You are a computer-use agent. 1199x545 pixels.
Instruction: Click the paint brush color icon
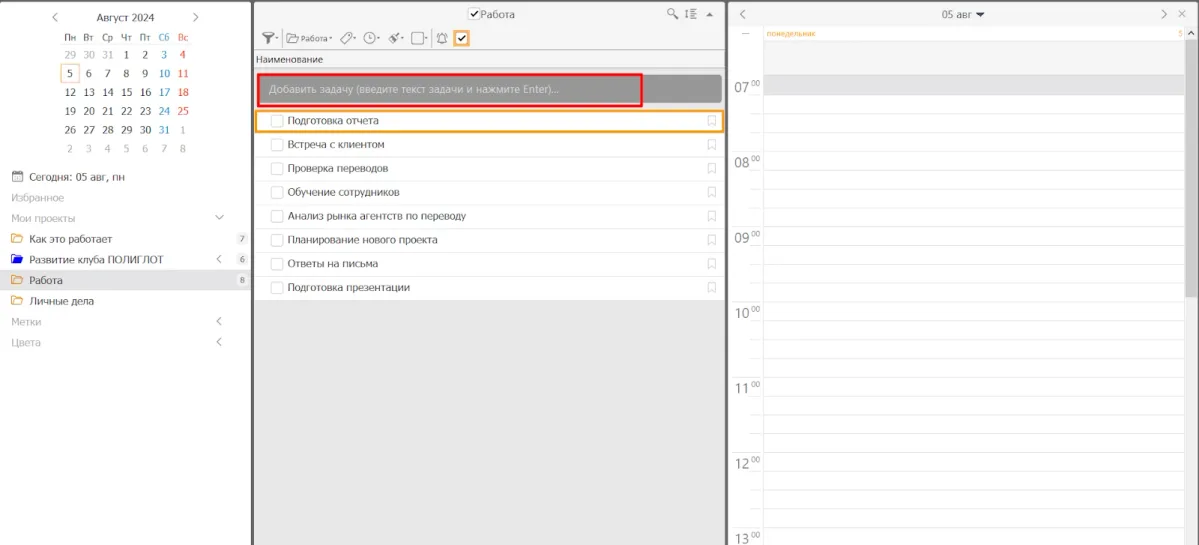[396, 38]
